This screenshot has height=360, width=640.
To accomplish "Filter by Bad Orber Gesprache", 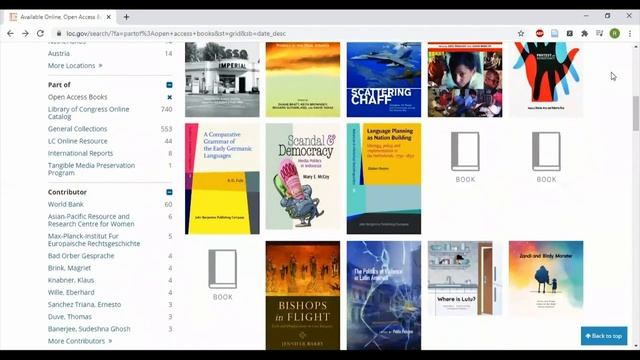I will [x=81, y=256].
